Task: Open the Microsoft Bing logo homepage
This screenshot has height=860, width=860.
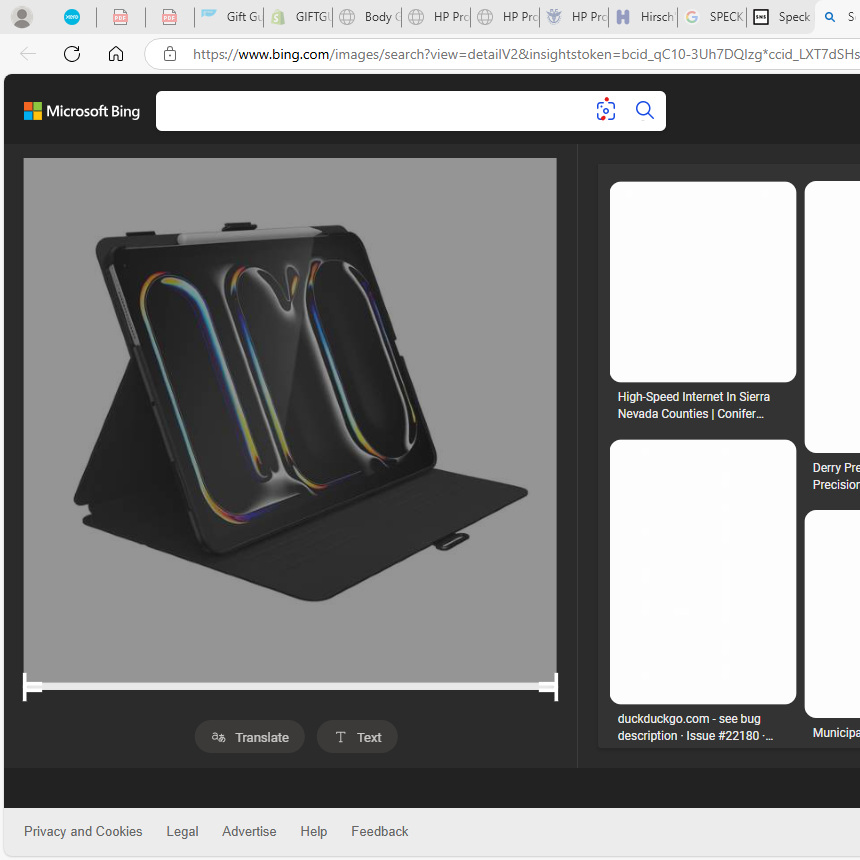Action: [x=82, y=111]
